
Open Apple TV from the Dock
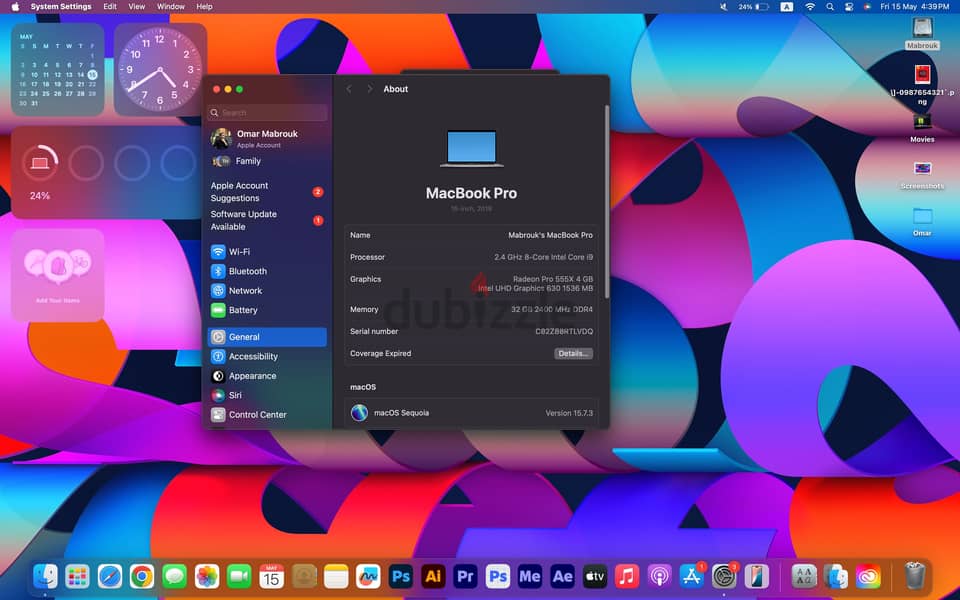click(594, 576)
